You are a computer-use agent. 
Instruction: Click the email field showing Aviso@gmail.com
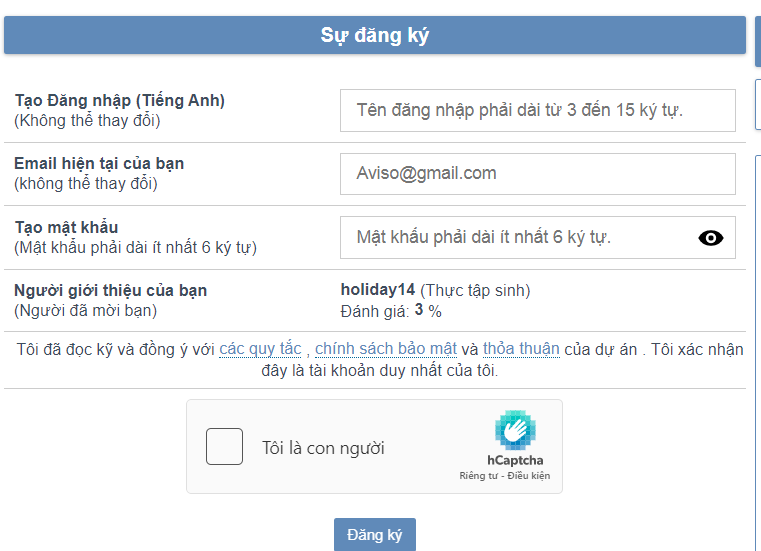(x=537, y=174)
